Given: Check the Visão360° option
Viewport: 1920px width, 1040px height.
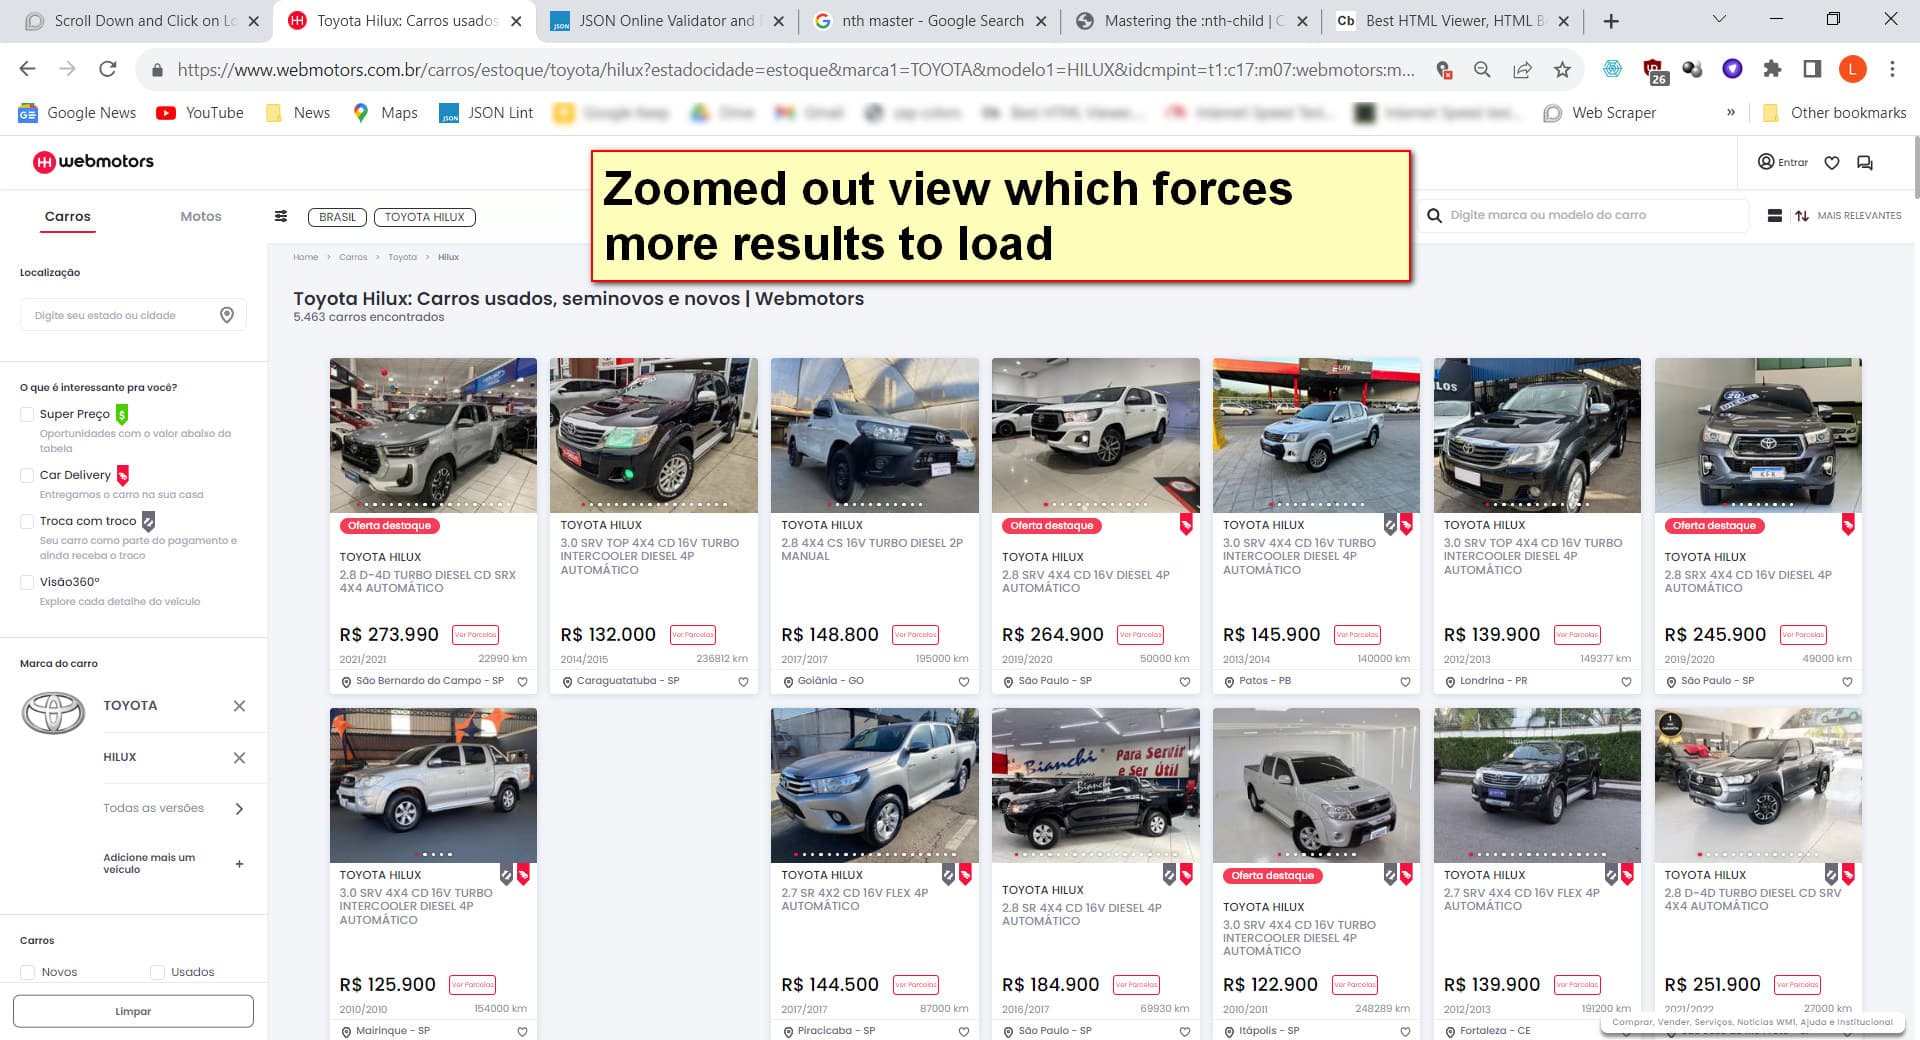Looking at the screenshot, I should coord(27,582).
